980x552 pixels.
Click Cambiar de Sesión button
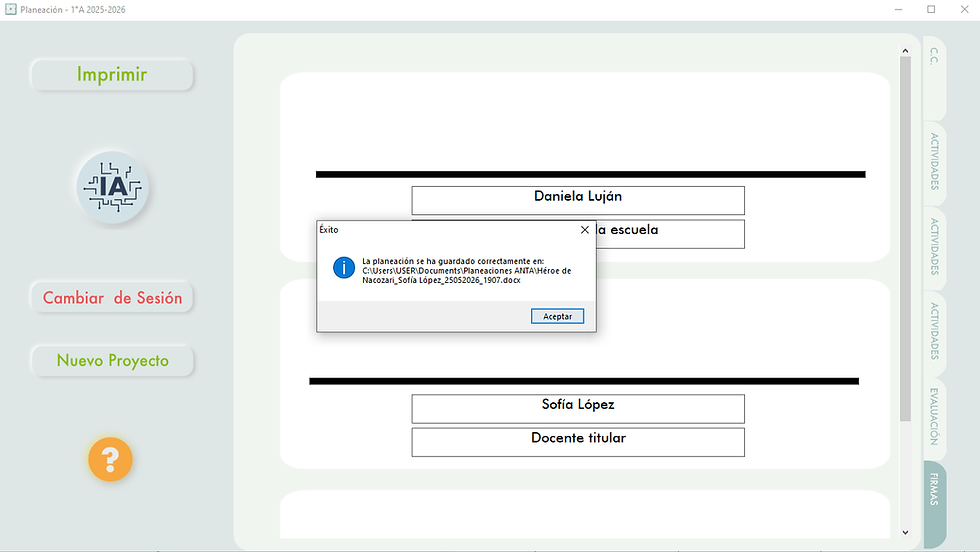pyautogui.click(x=112, y=298)
